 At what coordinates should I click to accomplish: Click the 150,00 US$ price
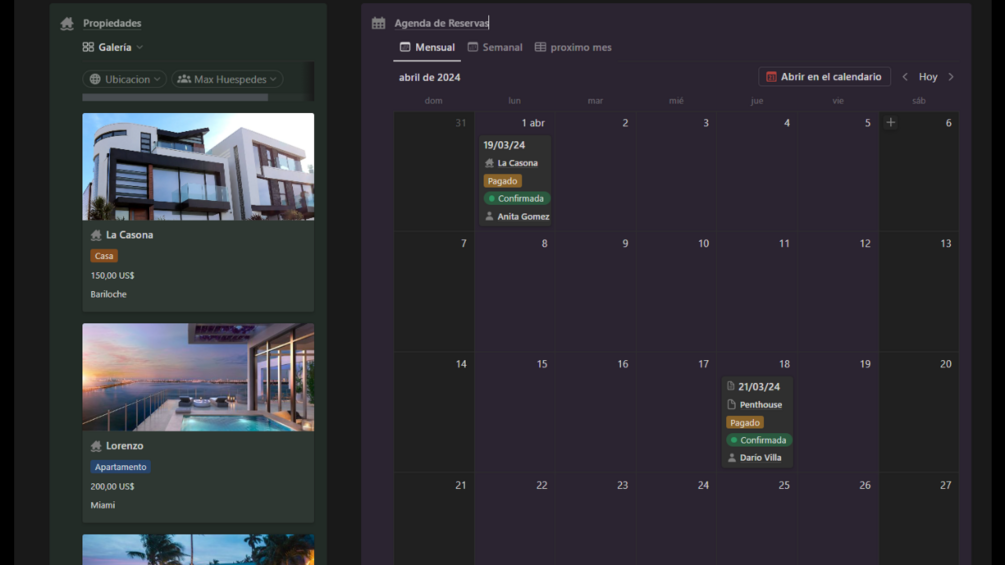[x=112, y=275]
